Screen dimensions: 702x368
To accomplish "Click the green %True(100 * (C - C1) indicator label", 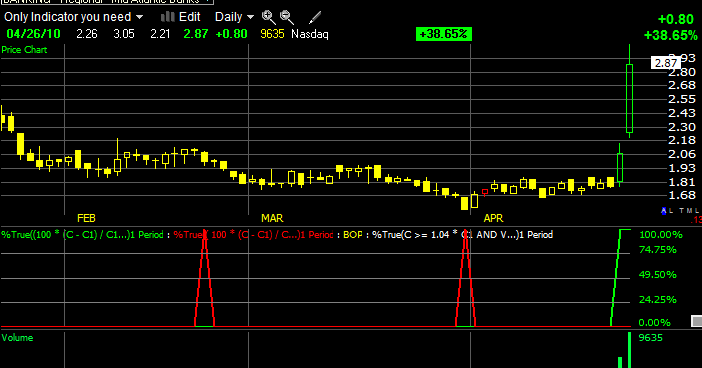I will click(83, 235).
